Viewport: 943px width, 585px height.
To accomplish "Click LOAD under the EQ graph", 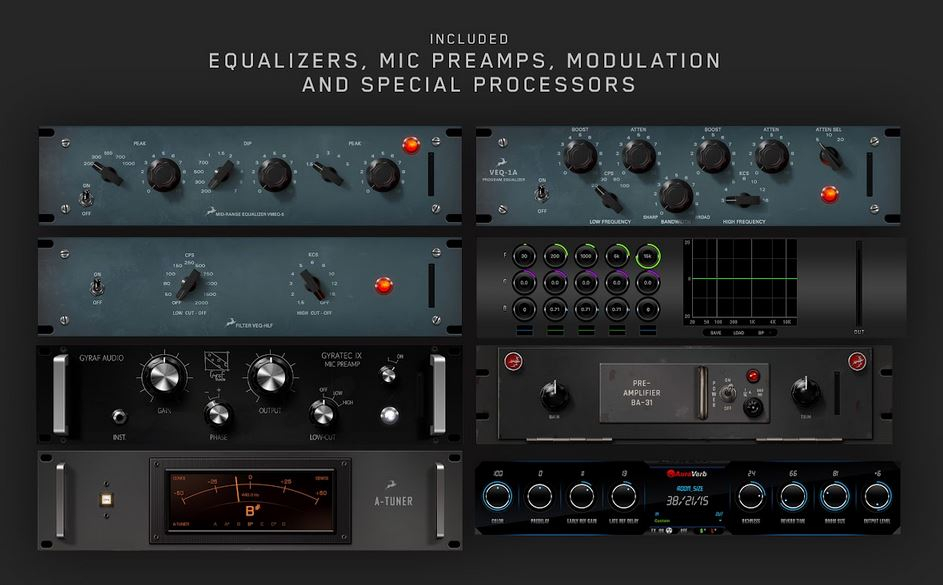I will [739, 332].
